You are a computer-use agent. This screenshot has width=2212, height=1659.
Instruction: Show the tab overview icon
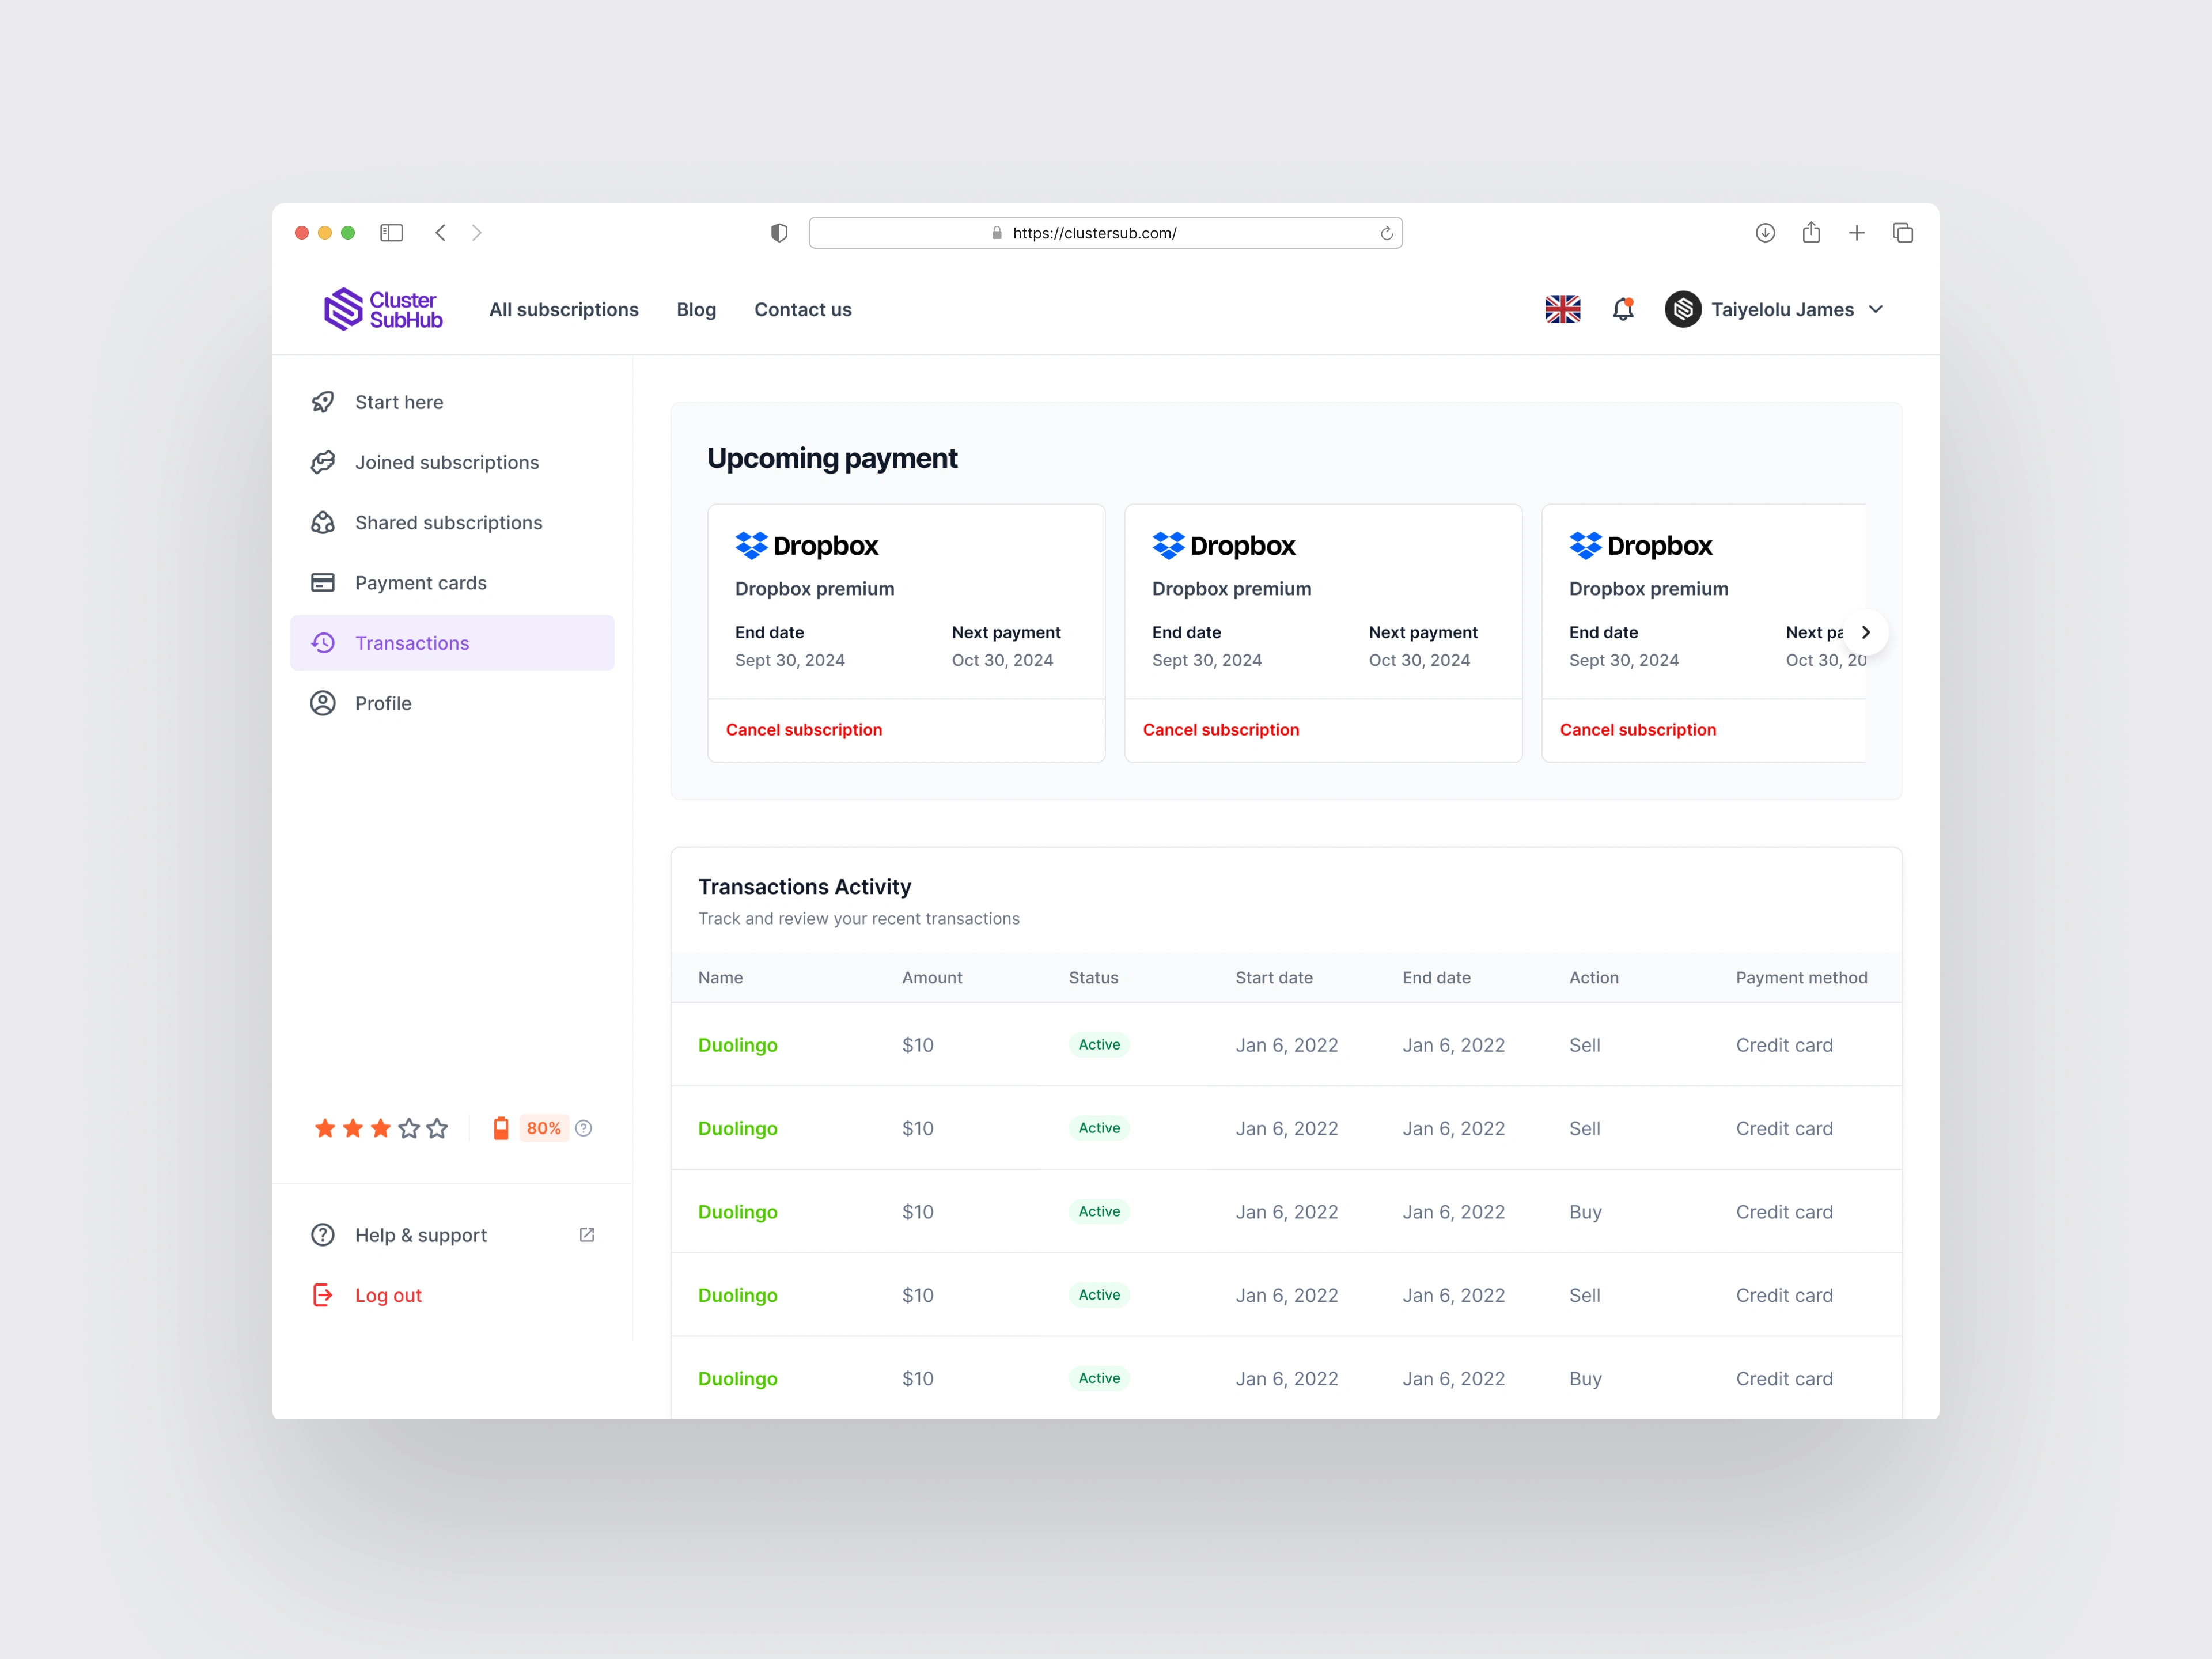1903,233
